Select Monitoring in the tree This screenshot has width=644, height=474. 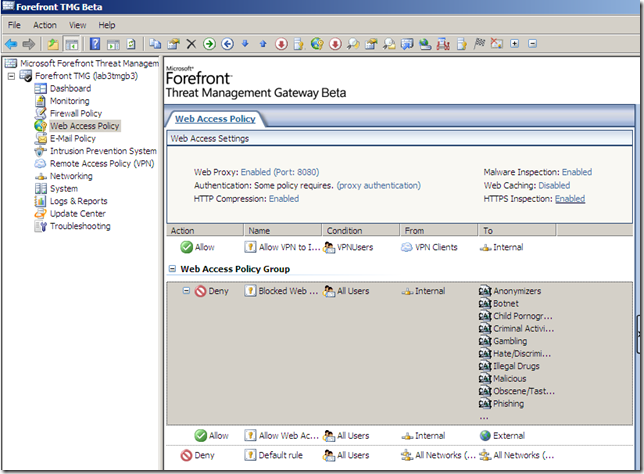[x=69, y=101]
